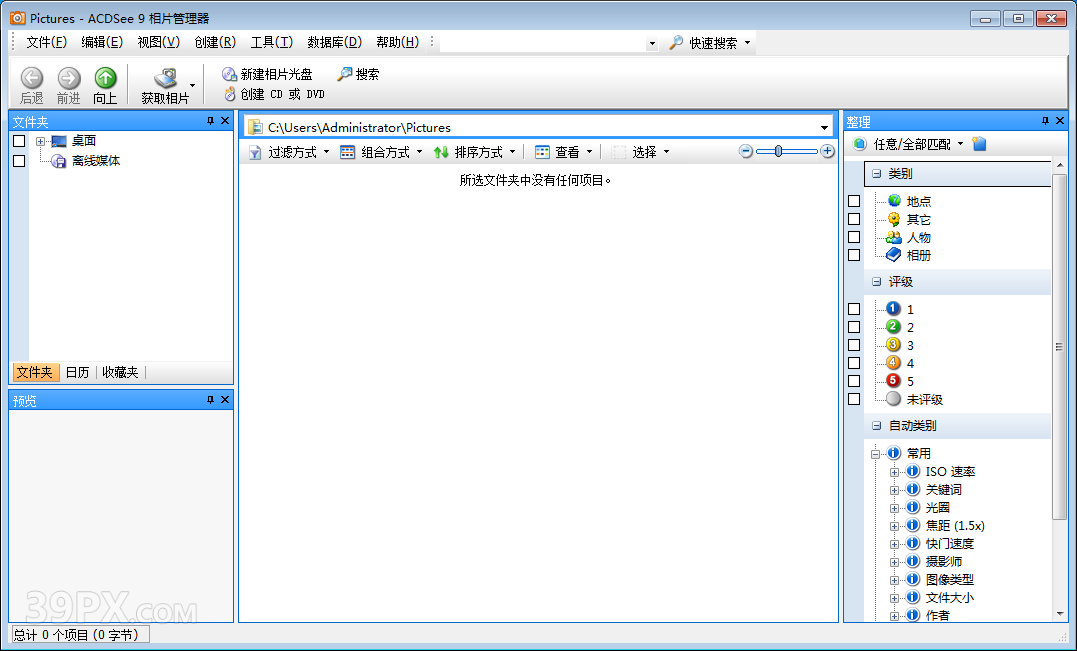Image resolution: width=1077 pixels, height=651 pixels.
Task: Click the 地点 category icon
Action: (895, 200)
